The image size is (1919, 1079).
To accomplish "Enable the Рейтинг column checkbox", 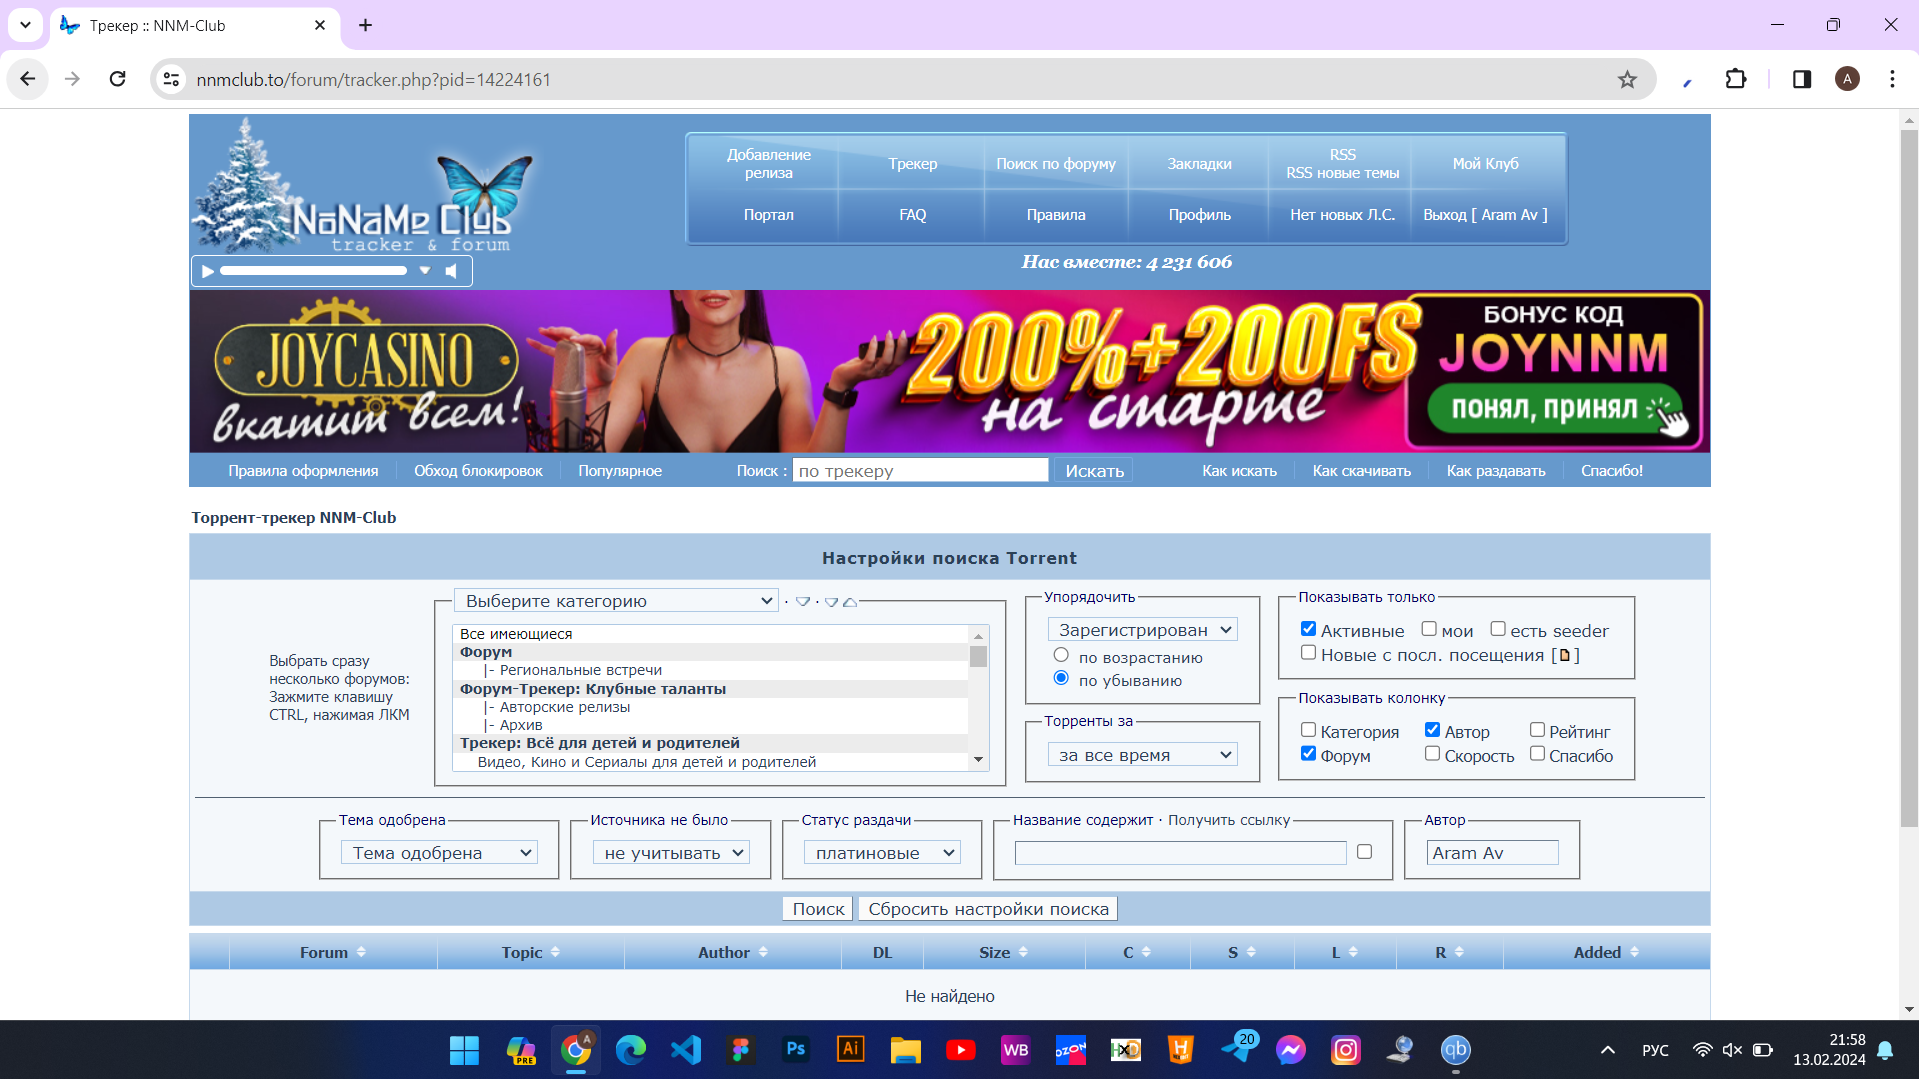I will click(1537, 730).
